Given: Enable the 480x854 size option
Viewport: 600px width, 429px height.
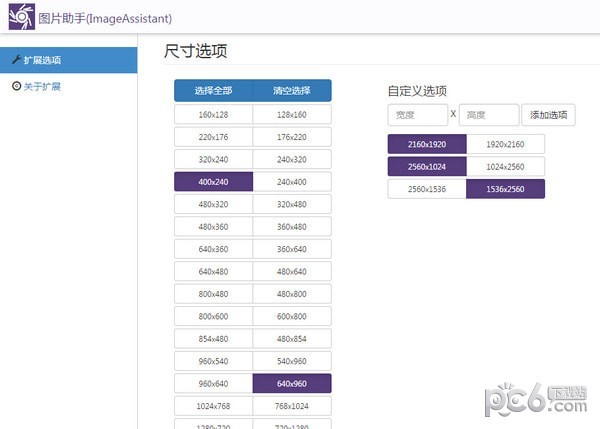Looking at the screenshot, I should pyautogui.click(x=292, y=339).
